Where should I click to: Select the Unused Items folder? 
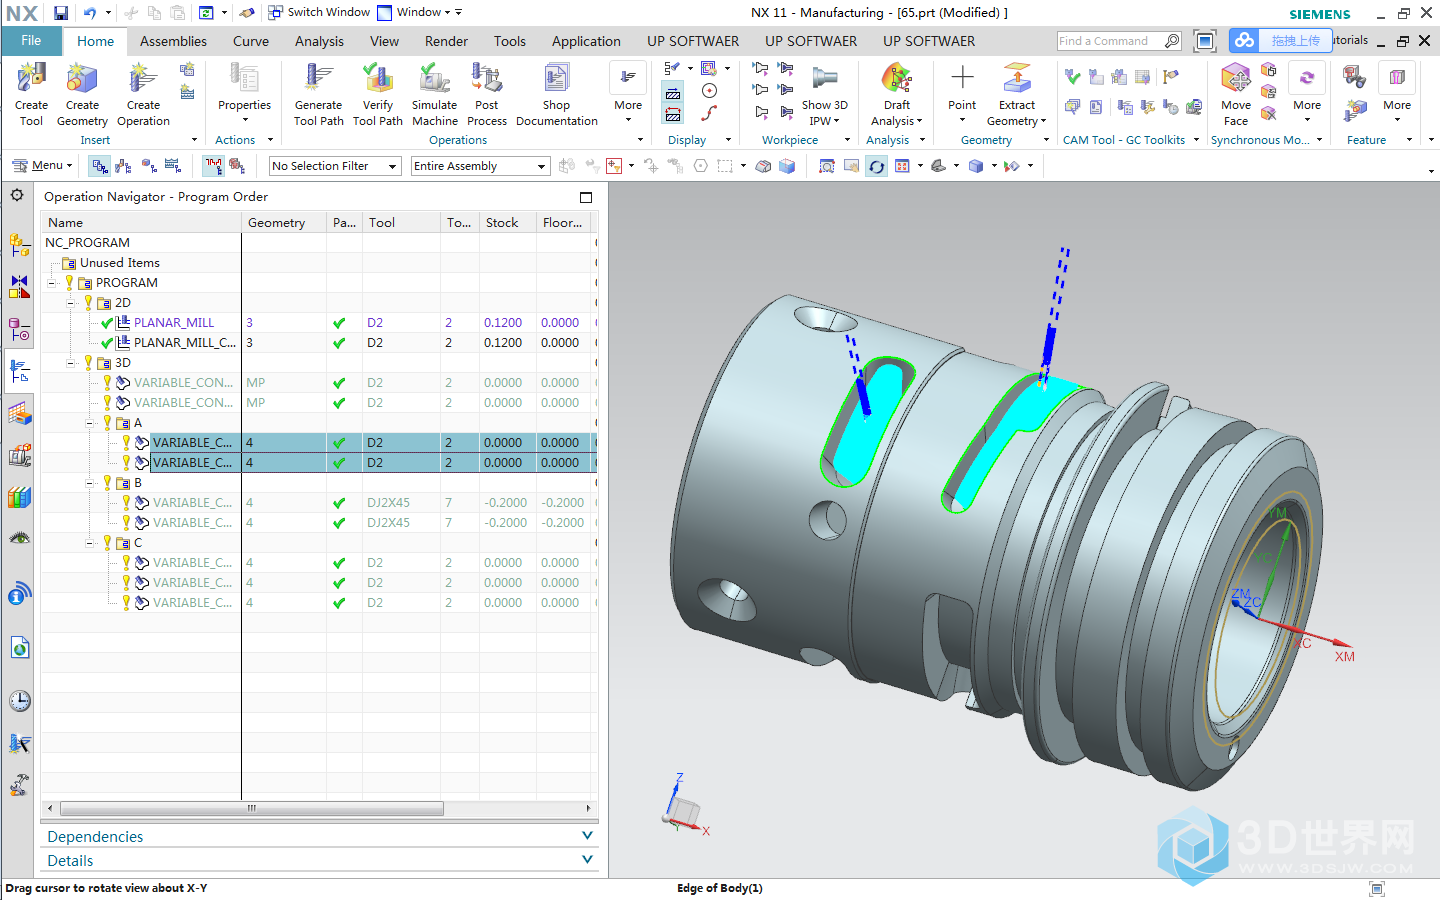tap(119, 263)
